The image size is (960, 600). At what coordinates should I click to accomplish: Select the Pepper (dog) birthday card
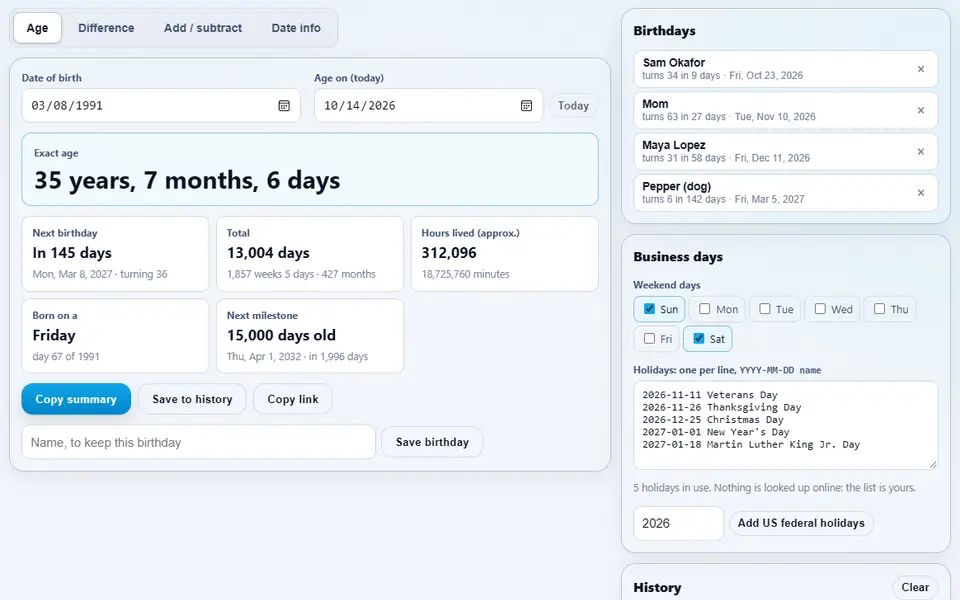tap(786, 193)
